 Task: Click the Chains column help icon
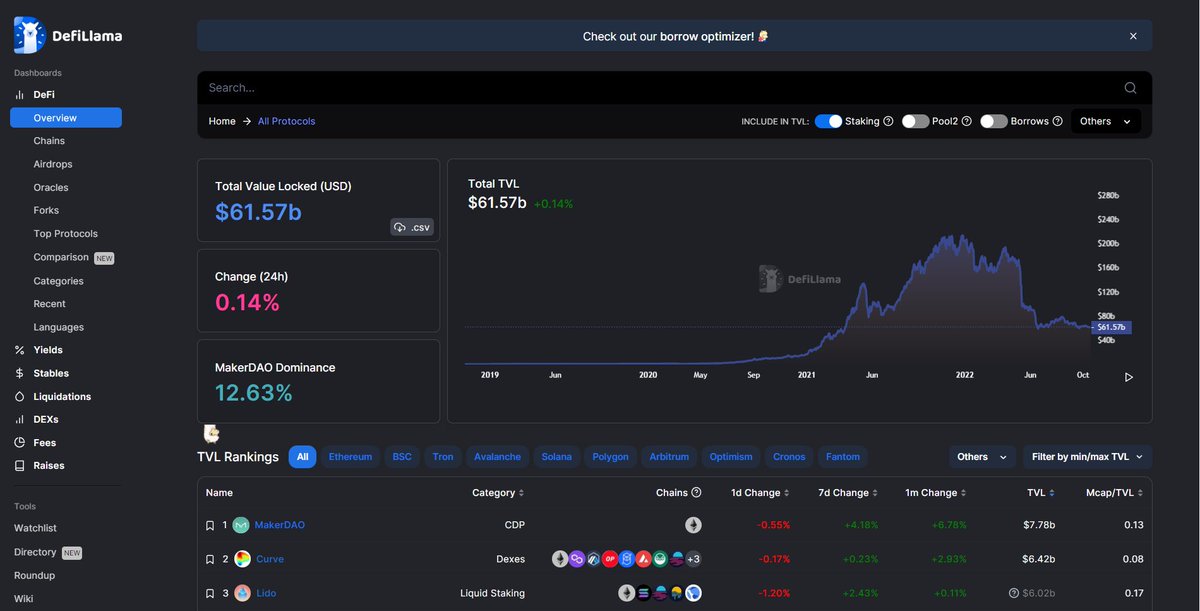pyautogui.click(x=697, y=493)
